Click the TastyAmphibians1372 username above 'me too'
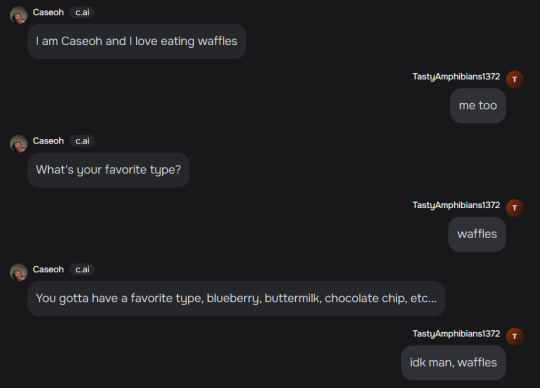540x388 pixels. pyautogui.click(x=456, y=76)
